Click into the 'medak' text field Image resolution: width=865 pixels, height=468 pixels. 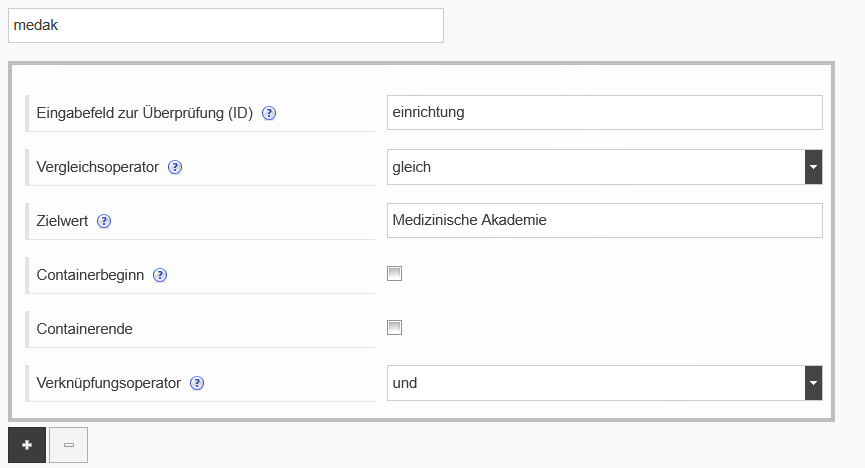tap(225, 26)
